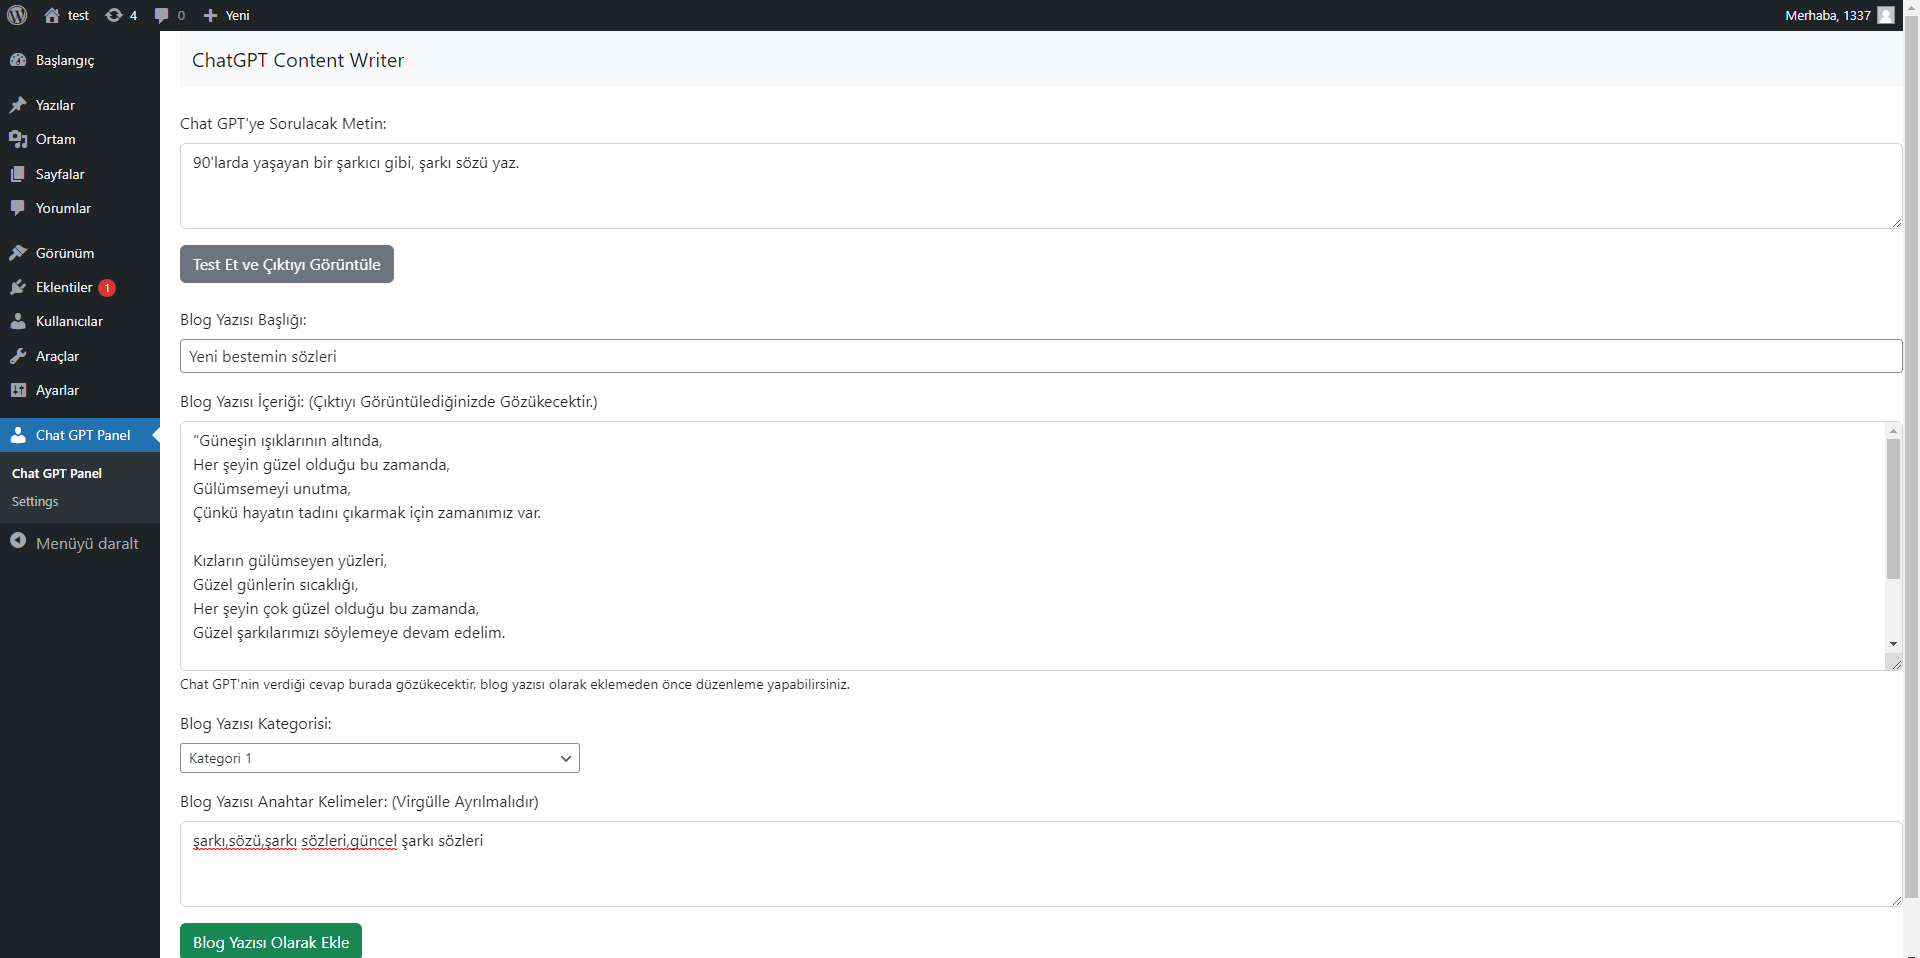1920x958 pixels.
Task: Click the Ayarlar settings icon
Action: pos(18,390)
